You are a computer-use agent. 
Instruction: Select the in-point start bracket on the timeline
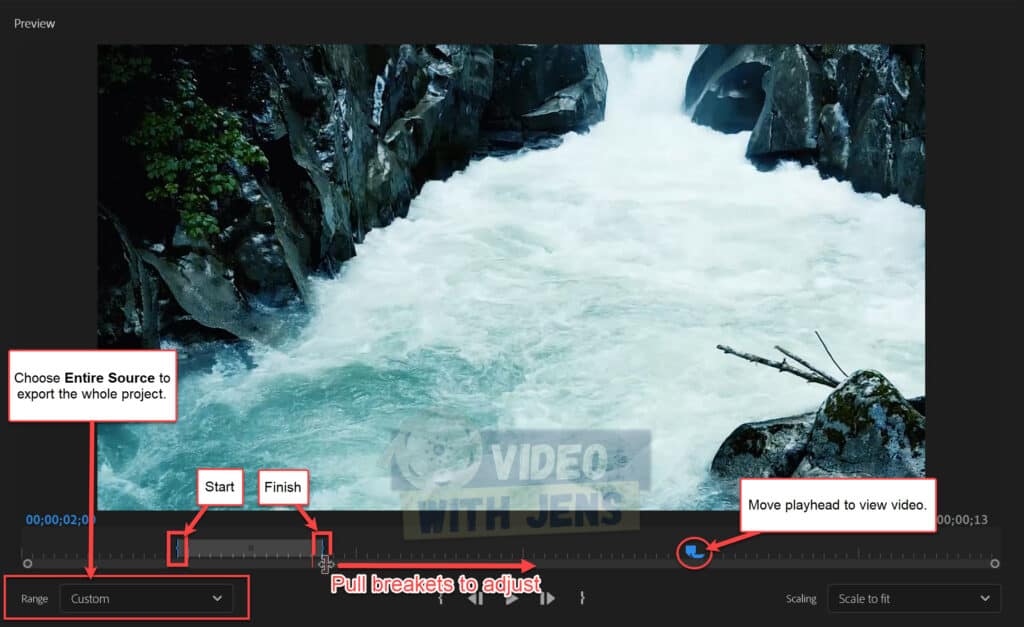[178, 549]
